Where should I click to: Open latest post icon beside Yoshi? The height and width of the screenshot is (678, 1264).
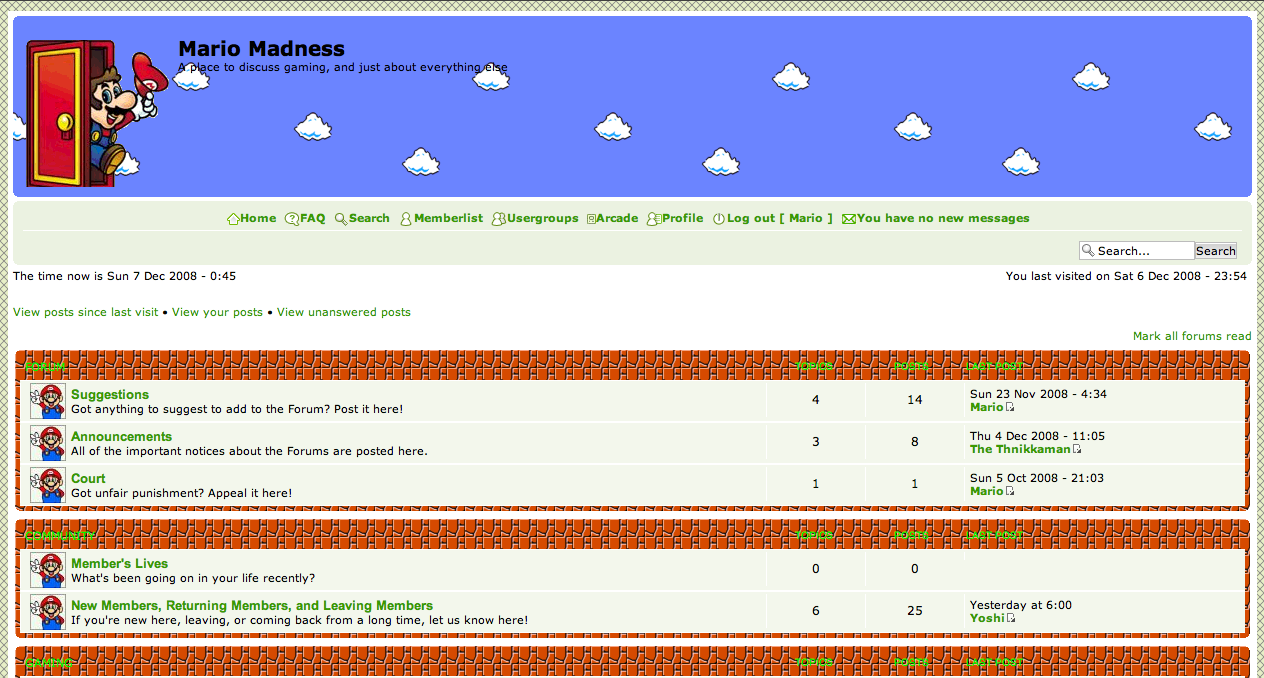pos(1011,619)
